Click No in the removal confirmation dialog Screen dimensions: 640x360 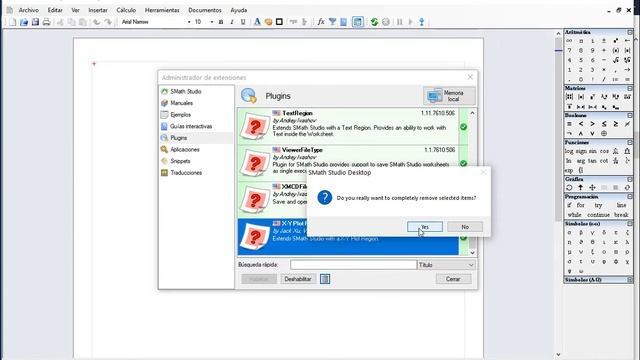click(465, 227)
